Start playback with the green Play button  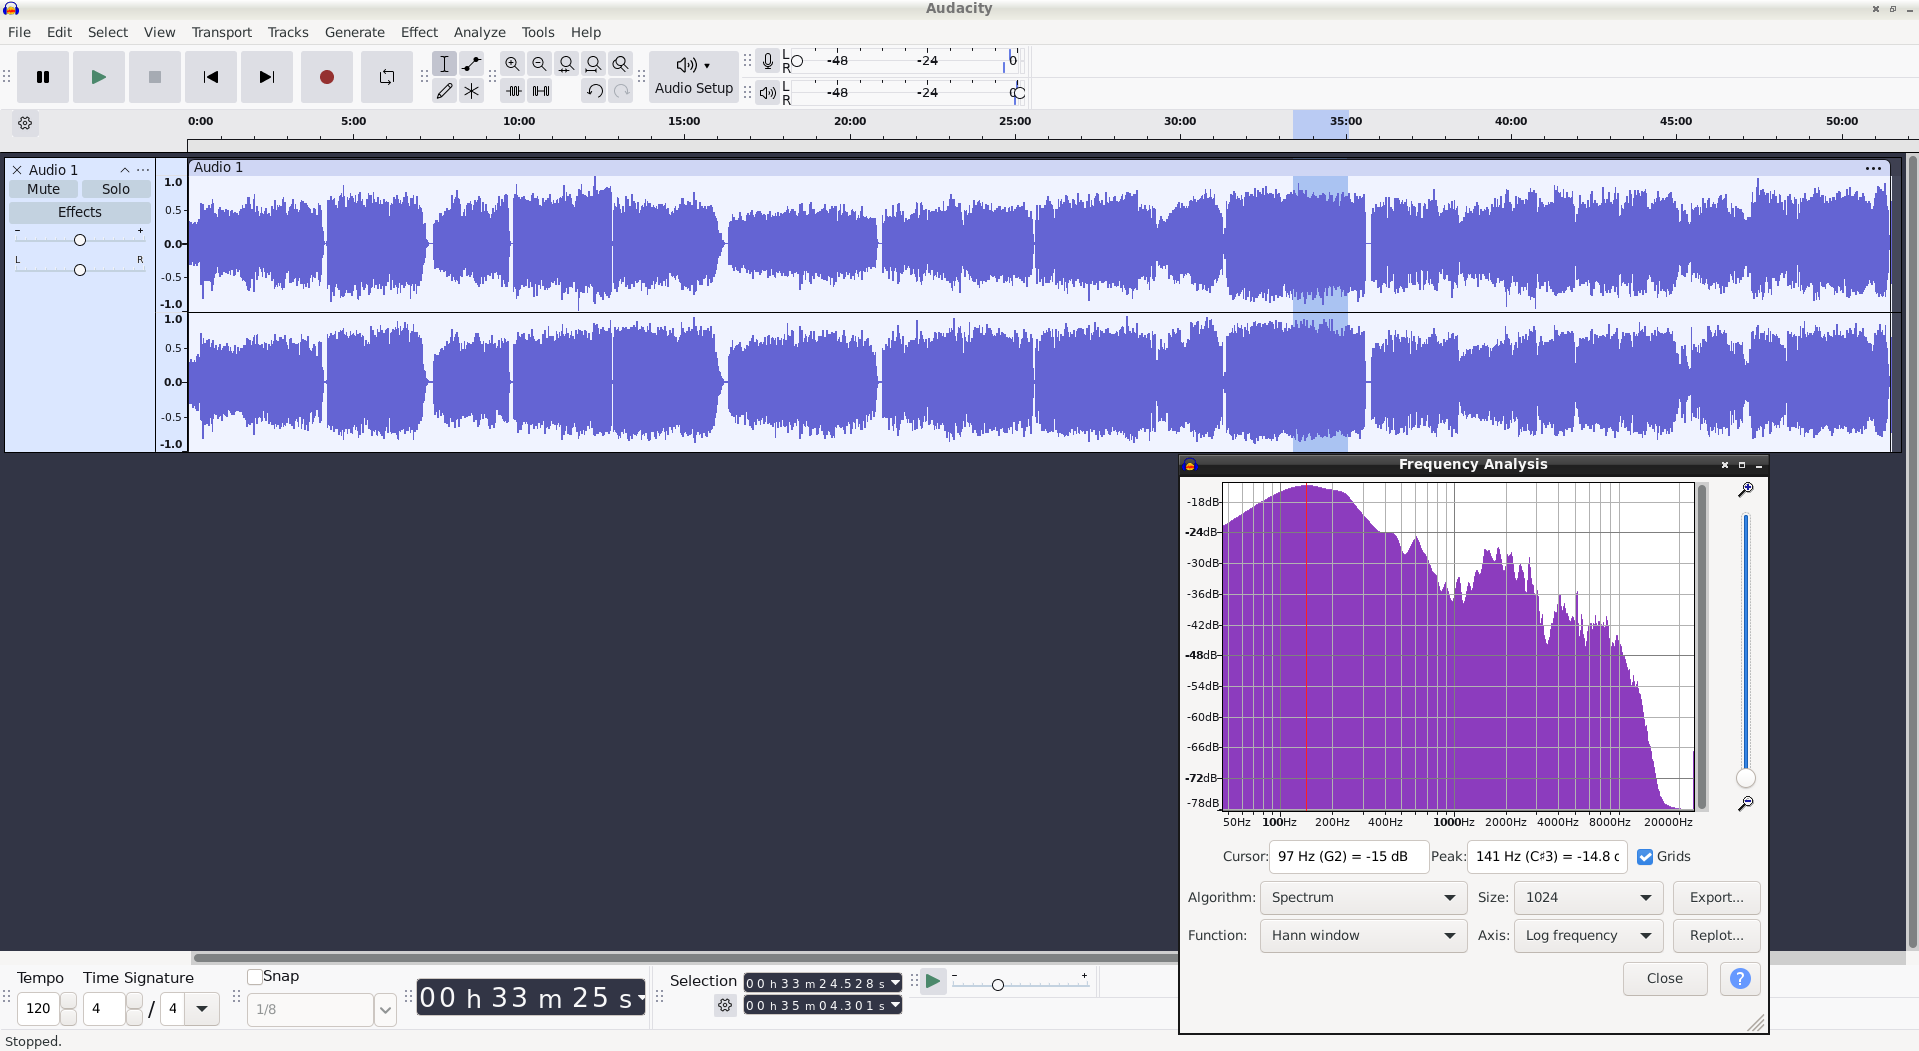coord(98,77)
